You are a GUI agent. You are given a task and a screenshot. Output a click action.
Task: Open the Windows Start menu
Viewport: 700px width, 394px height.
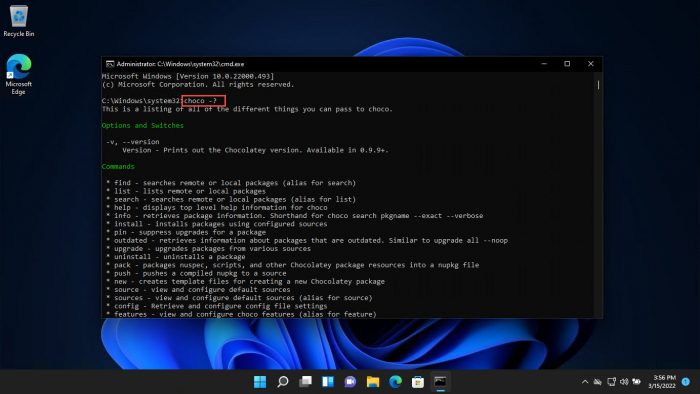coord(260,382)
